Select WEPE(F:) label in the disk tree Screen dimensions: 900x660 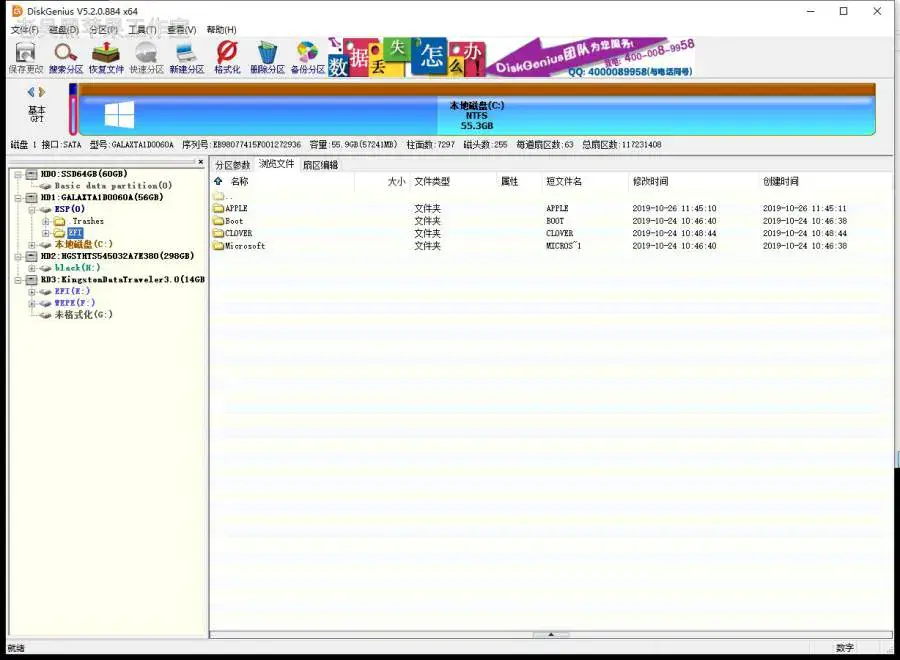[75, 303]
